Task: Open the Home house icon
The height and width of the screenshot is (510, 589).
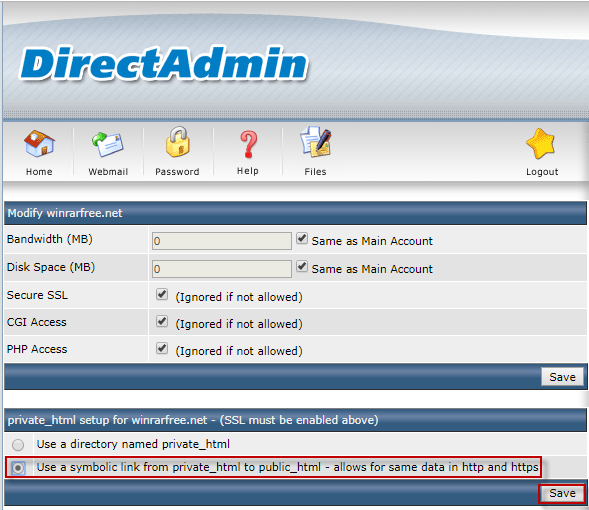Action: [39, 143]
